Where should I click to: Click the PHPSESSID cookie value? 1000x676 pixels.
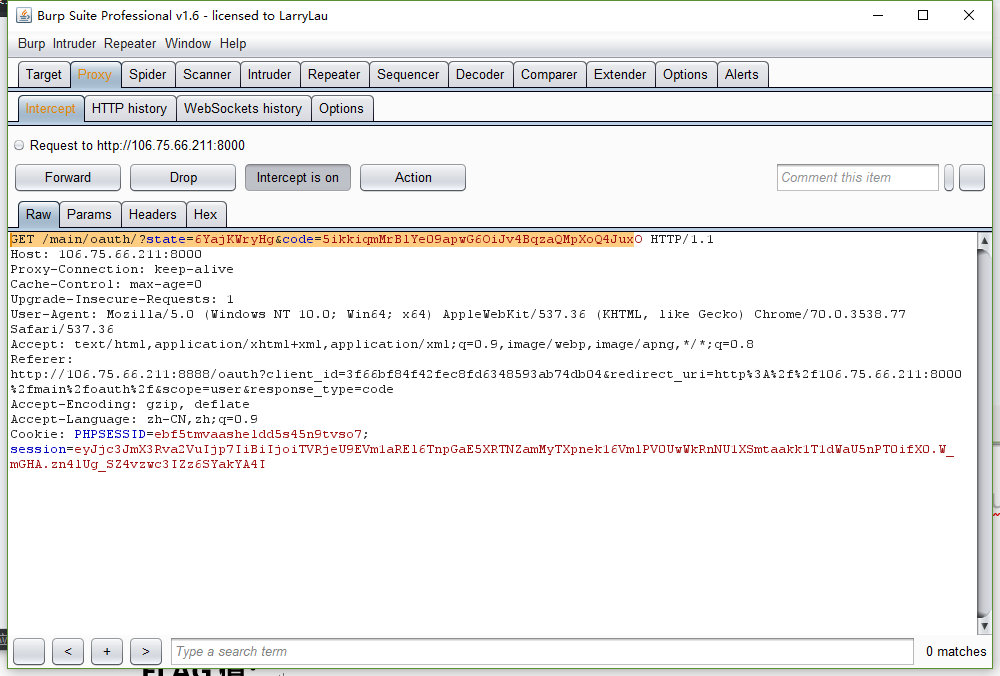coord(258,434)
